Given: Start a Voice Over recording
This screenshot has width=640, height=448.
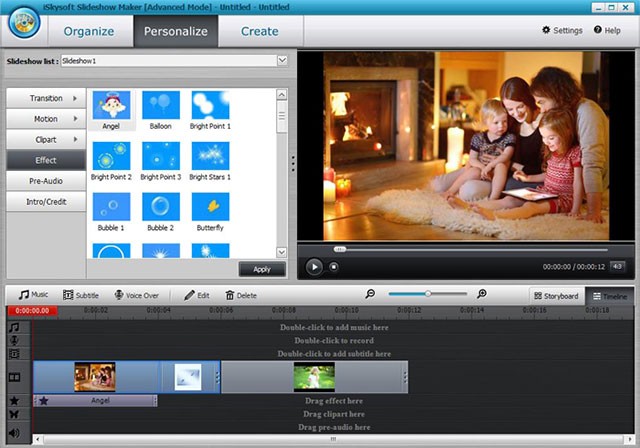Looking at the screenshot, I should pos(136,295).
